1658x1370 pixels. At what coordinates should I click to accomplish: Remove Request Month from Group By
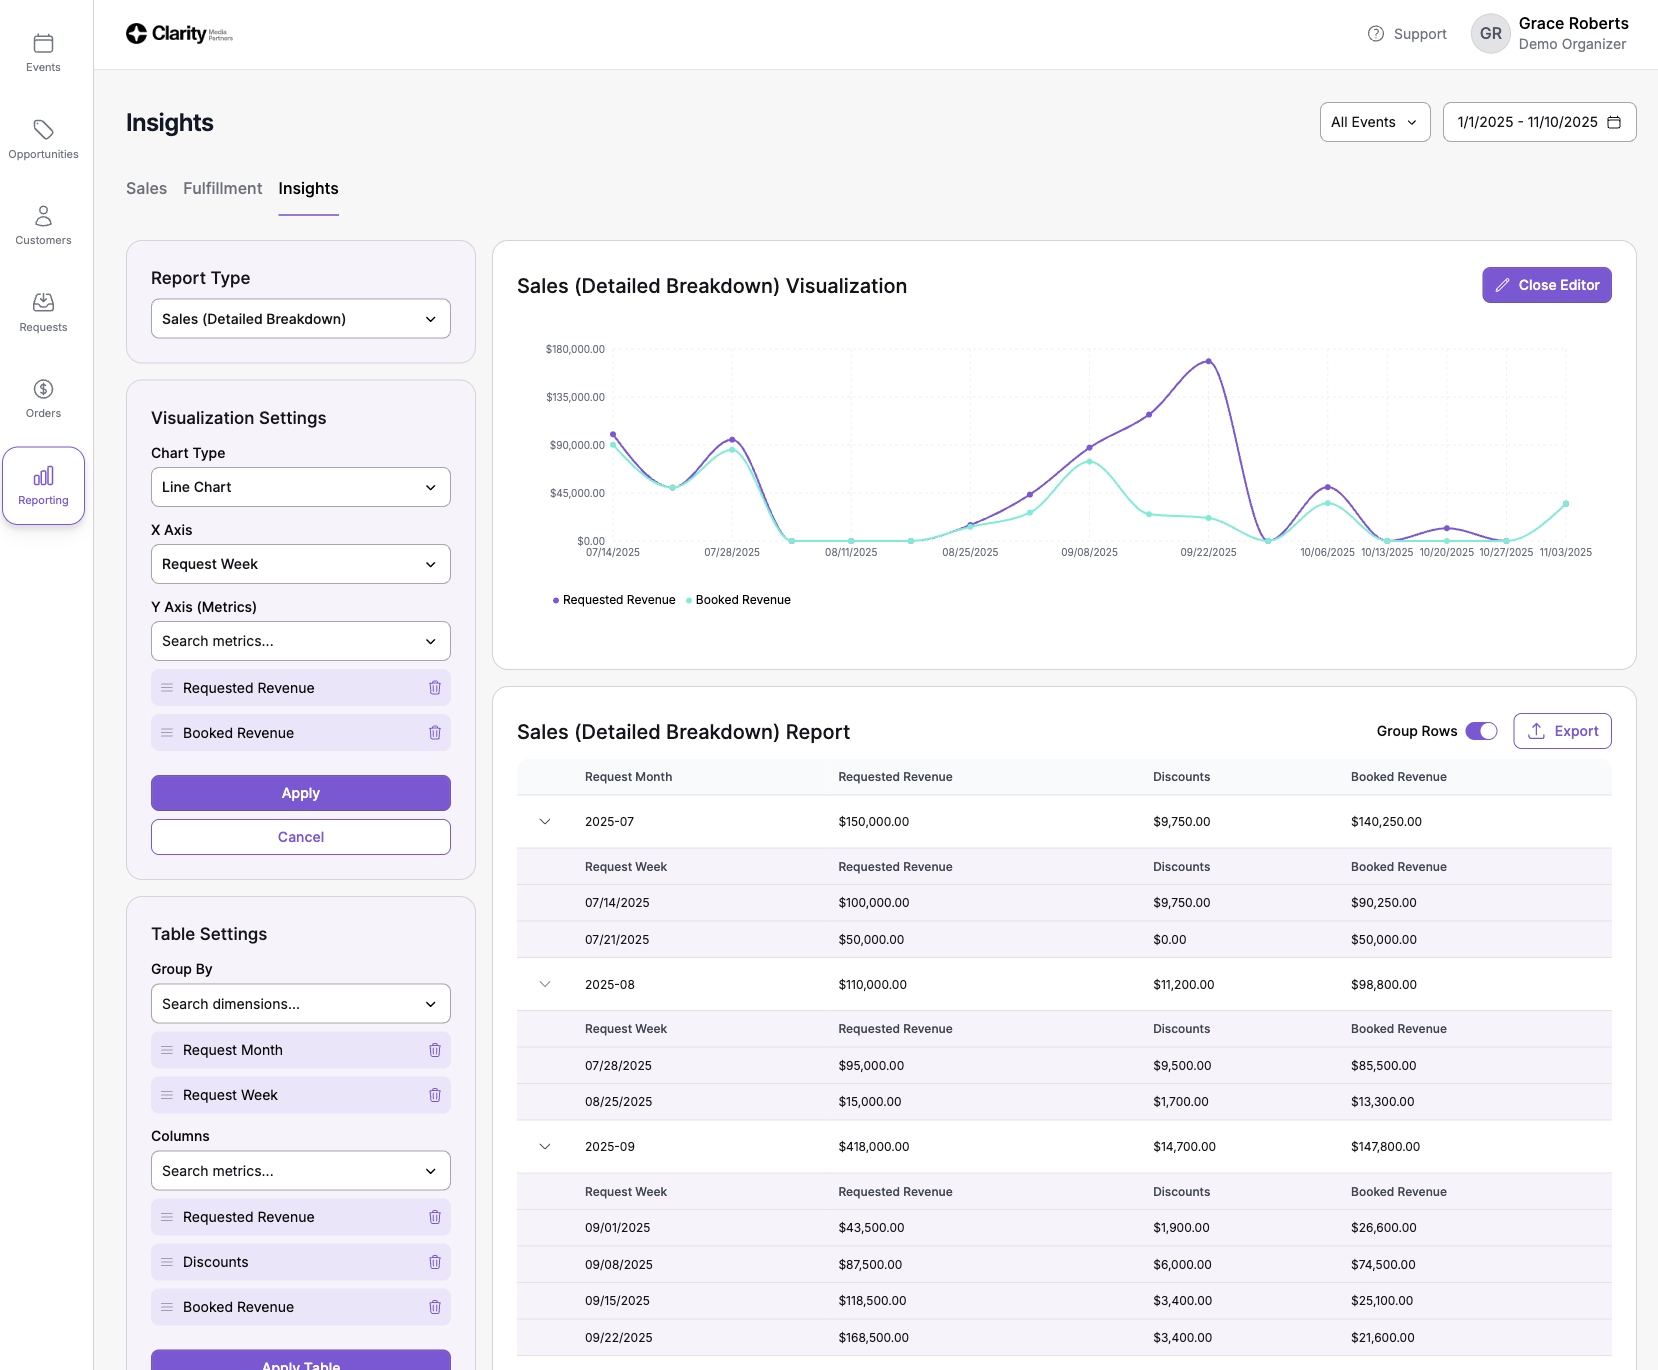(435, 1050)
